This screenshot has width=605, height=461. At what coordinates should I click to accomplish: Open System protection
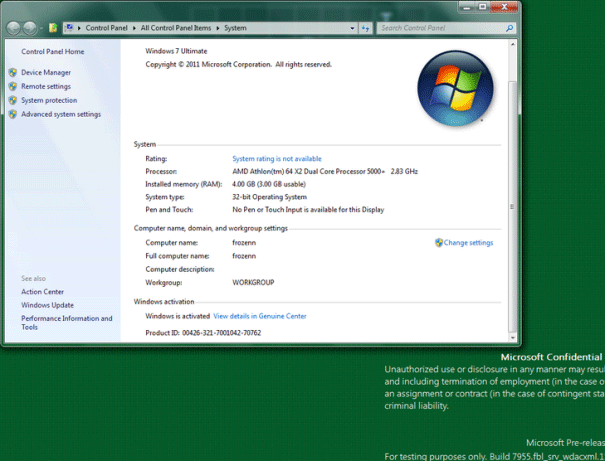click(49, 100)
